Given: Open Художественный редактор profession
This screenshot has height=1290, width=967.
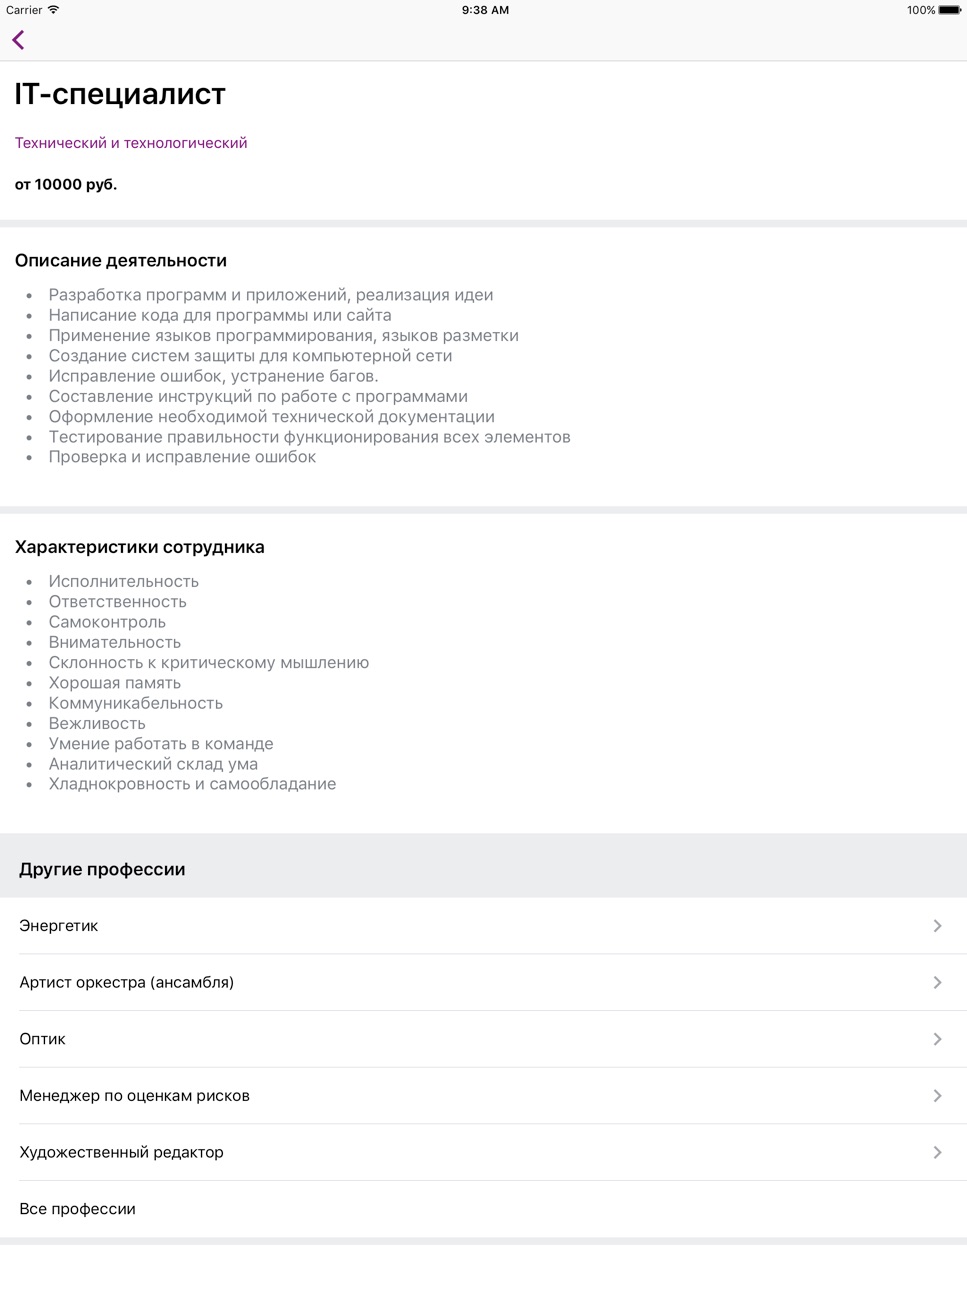Looking at the screenshot, I should (483, 1152).
